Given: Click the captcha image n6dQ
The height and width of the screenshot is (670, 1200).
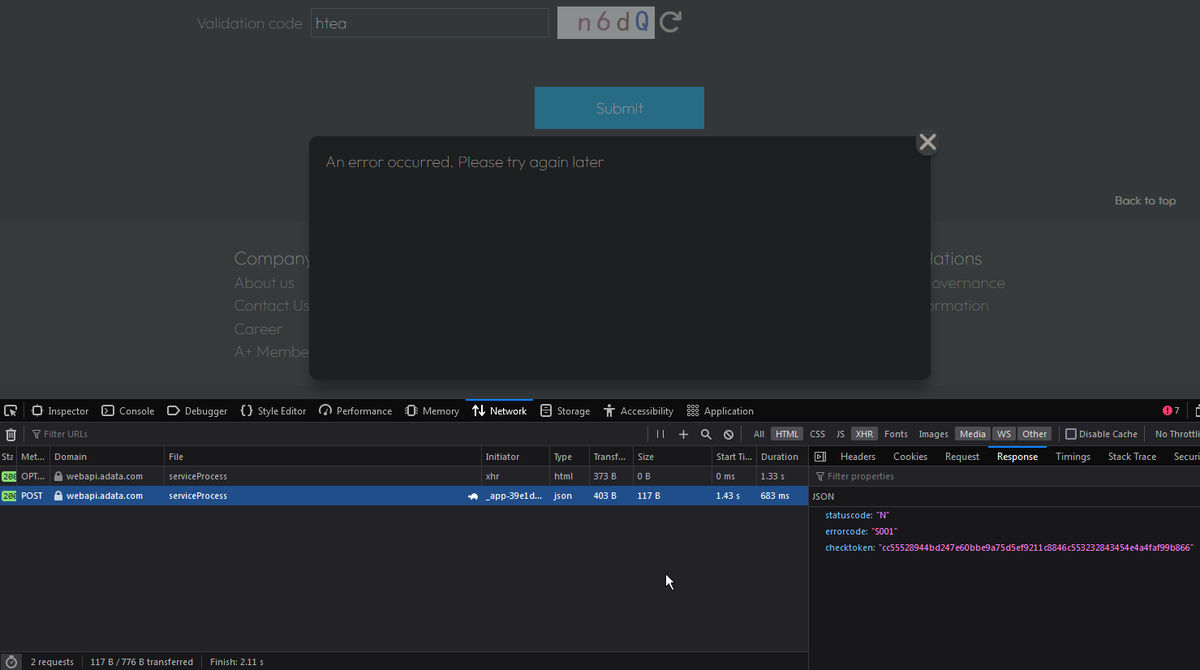Looking at the screenshot, I should (x=605, y=22).
